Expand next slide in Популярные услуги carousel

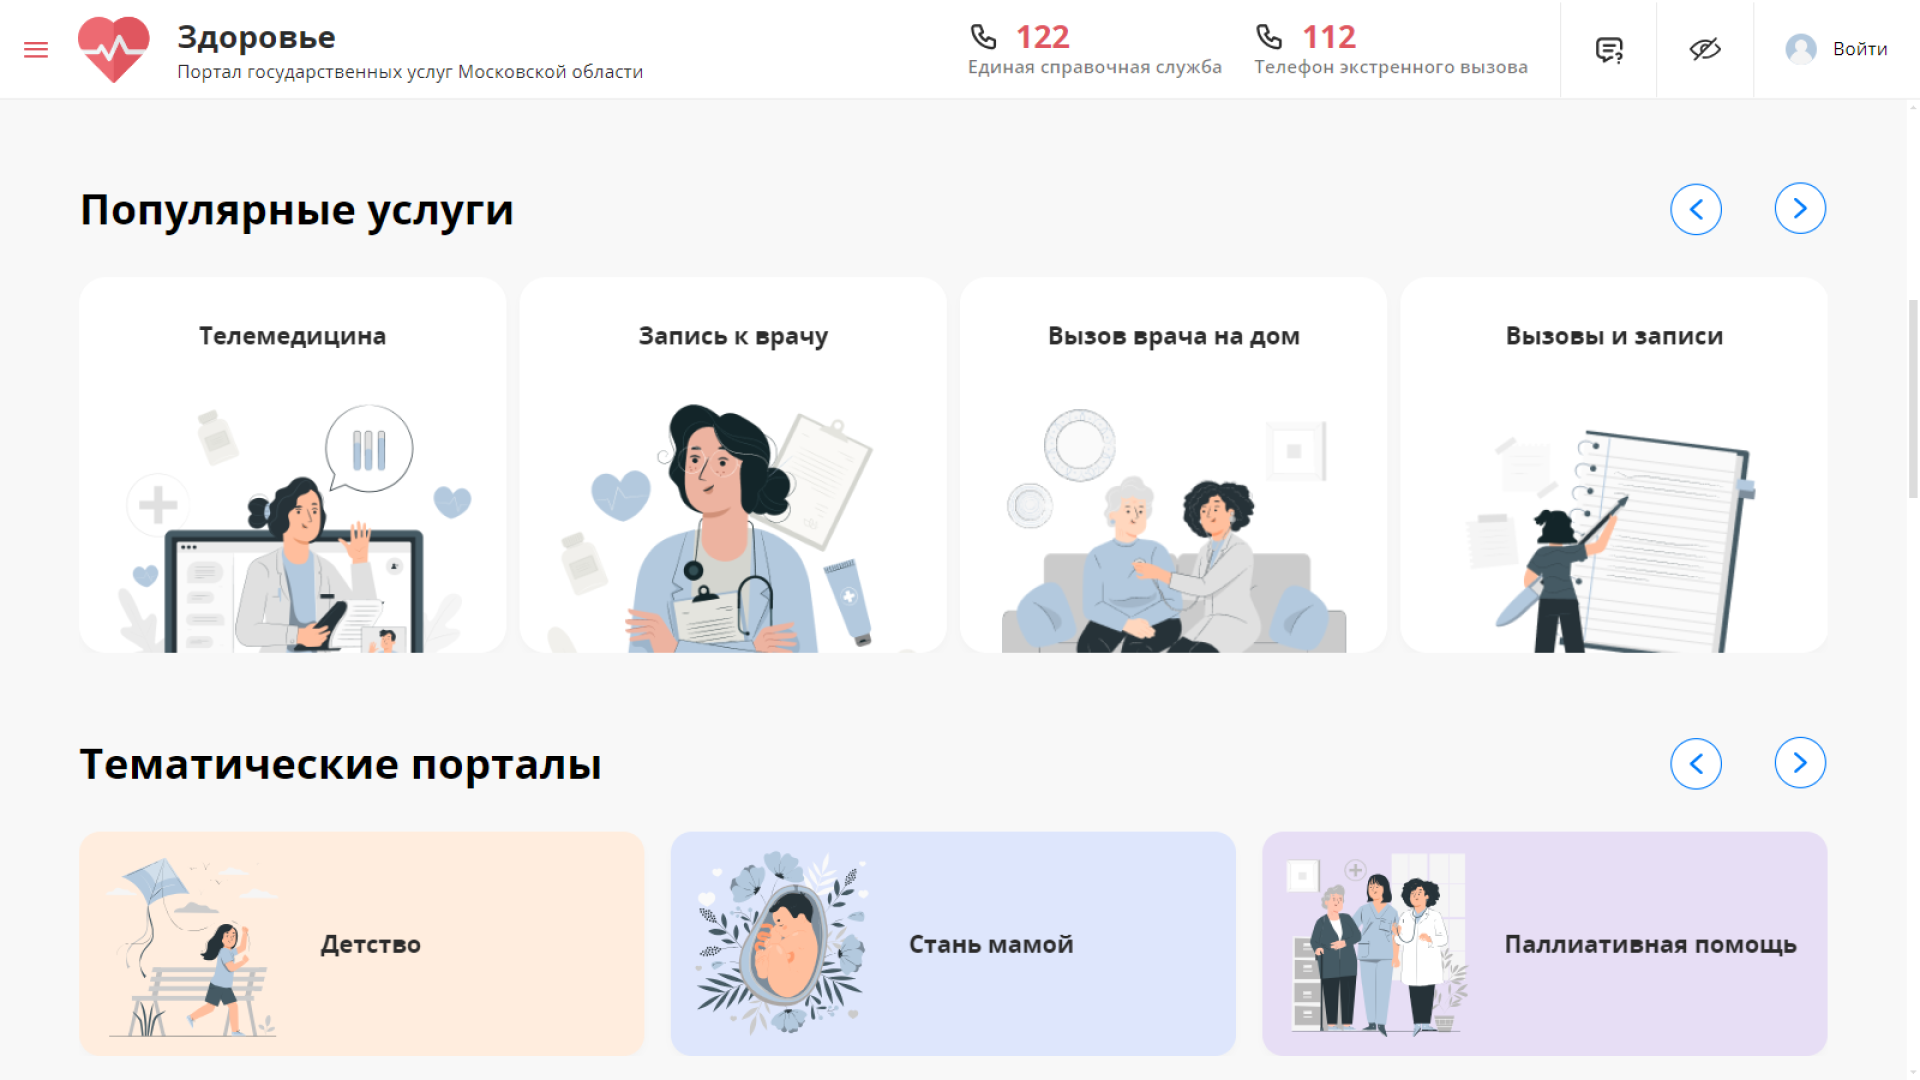point(1800,209)
